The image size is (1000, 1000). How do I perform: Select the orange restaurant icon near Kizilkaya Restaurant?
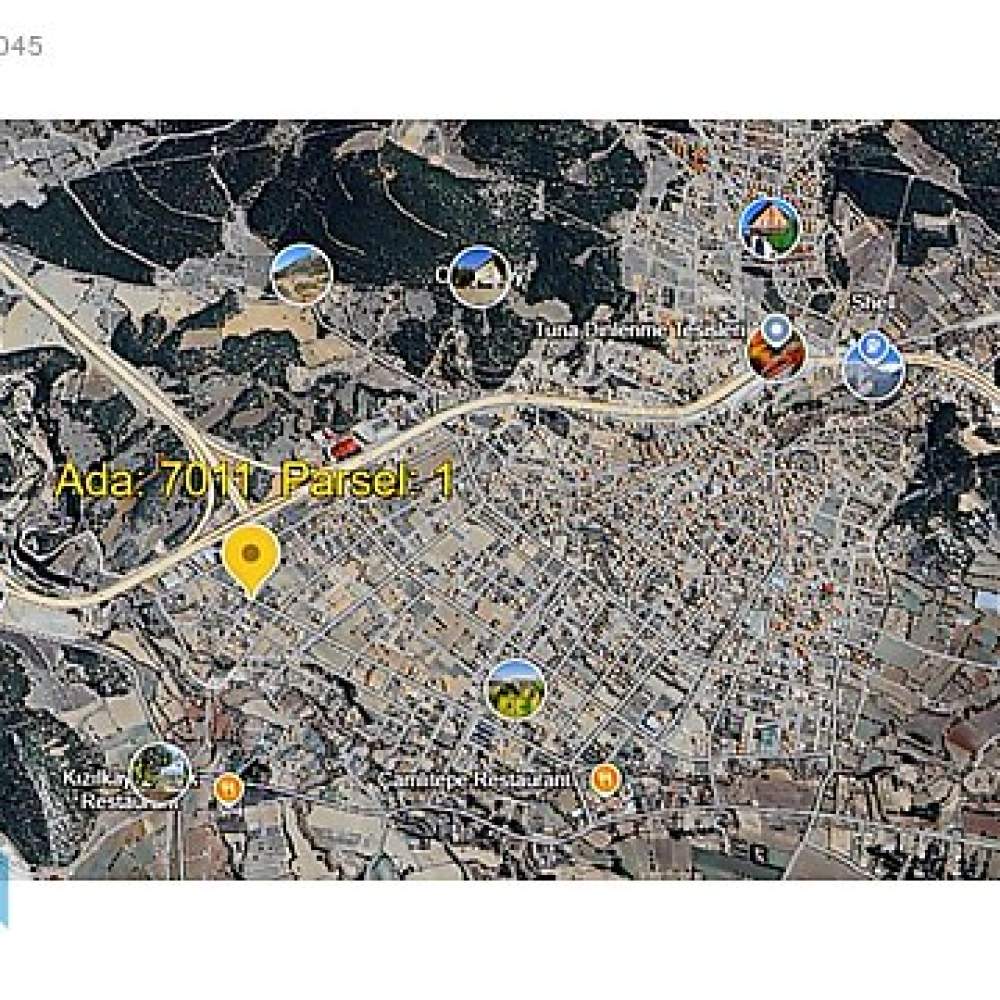coord(228,788)
